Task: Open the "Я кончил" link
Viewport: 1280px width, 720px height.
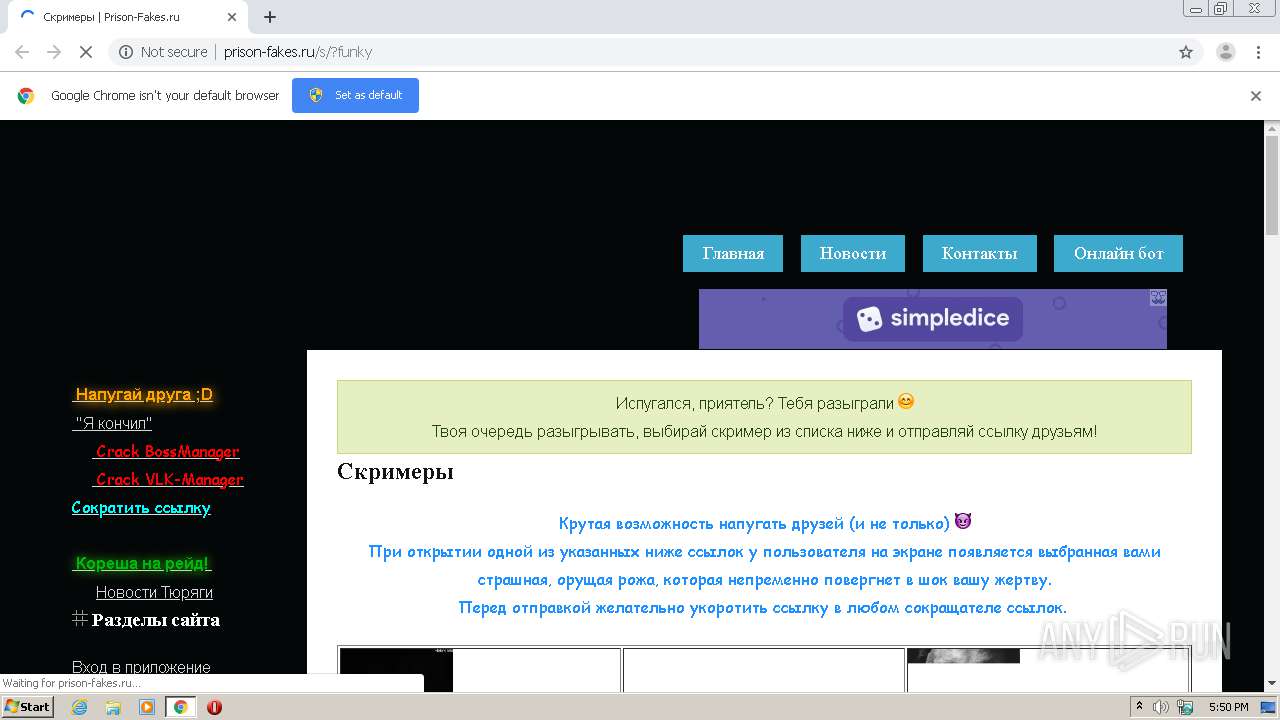Action: tap(112, 423)
